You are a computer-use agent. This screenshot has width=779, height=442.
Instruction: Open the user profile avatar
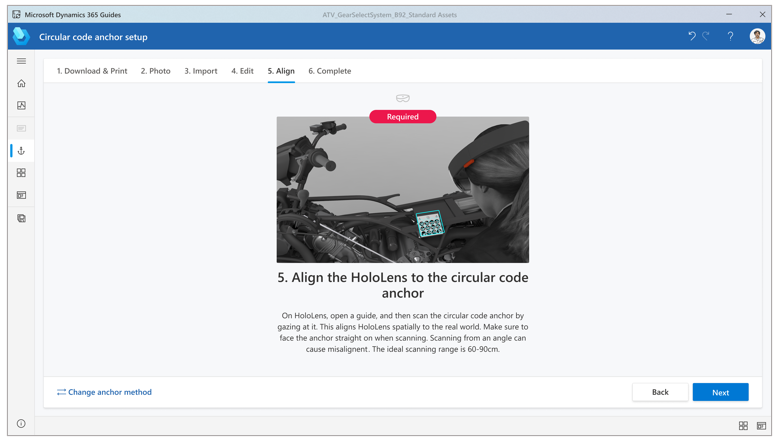pos(757,36)
